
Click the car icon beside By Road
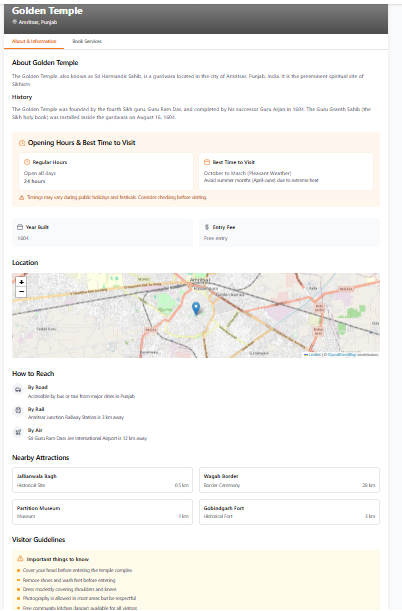click(x=18, y=389)
